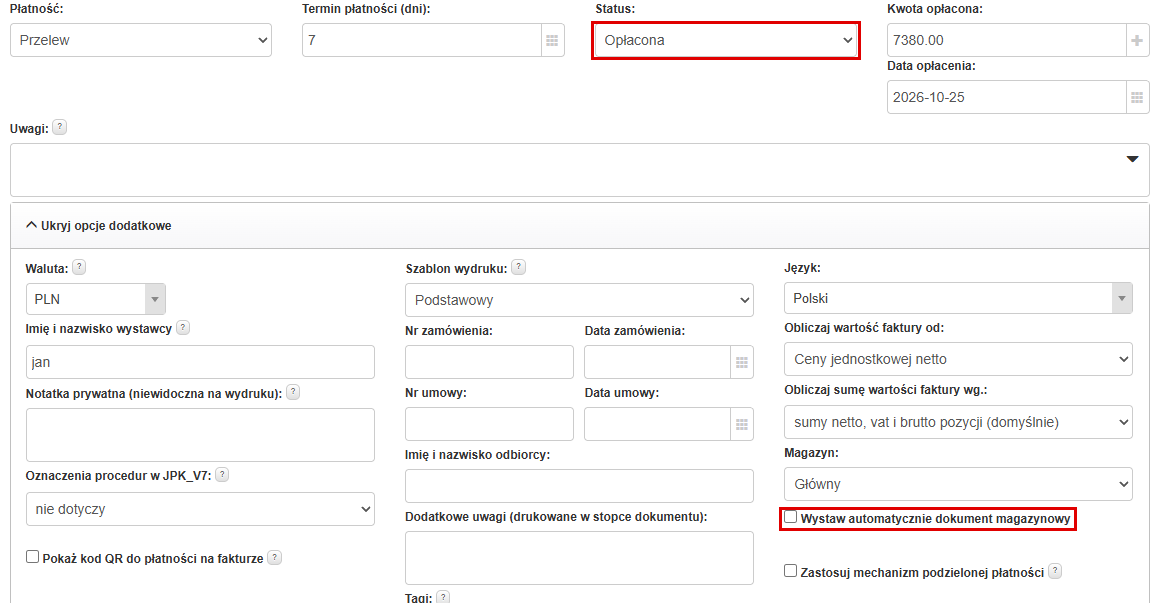The width and height of the screenshot is (1160, 603).
Task: Click Kwota opłacona amount field
Action: pos(1007,40)
